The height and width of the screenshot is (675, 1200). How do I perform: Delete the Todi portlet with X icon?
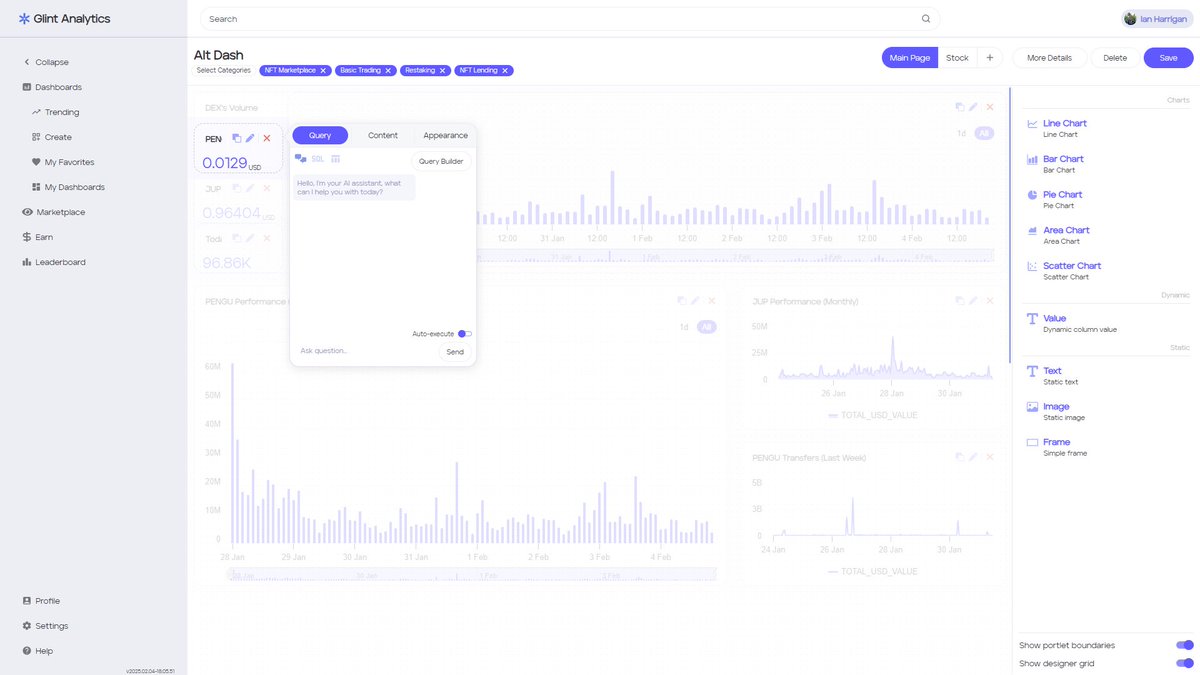267,238
